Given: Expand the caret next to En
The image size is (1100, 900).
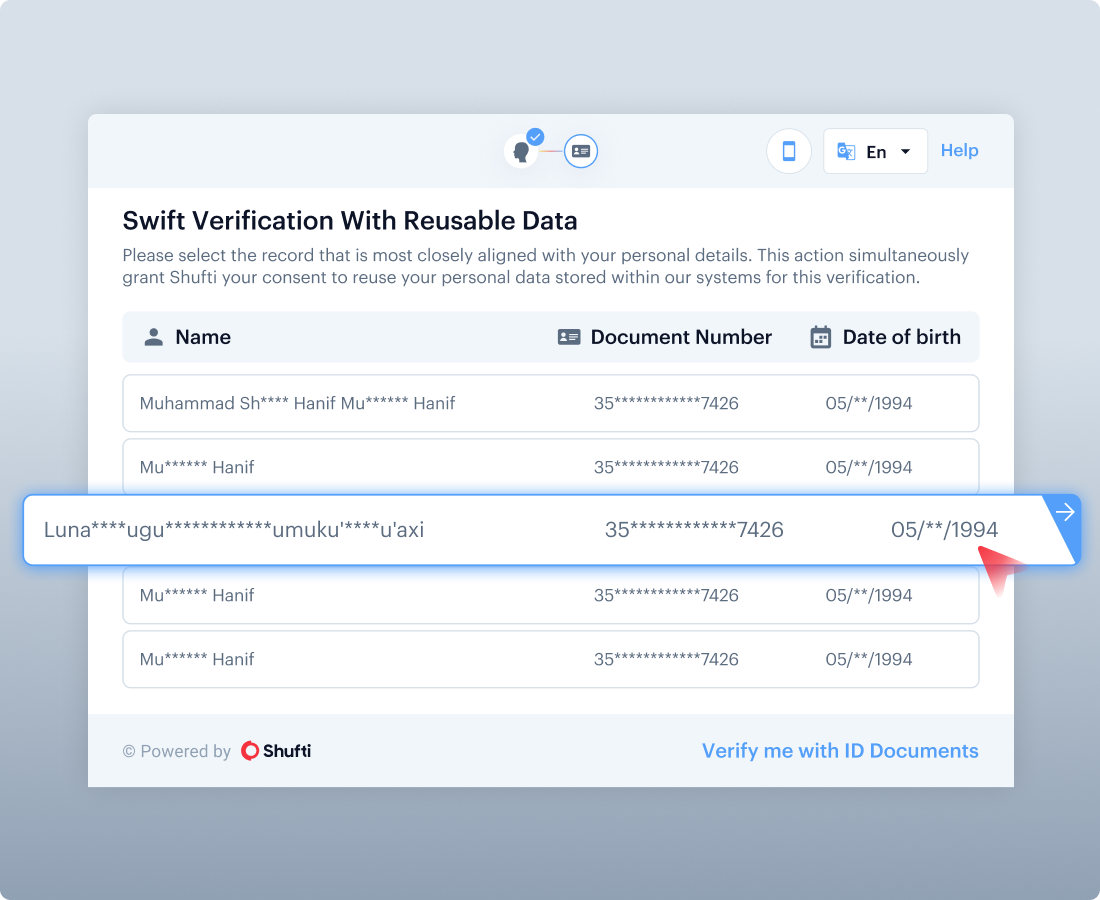Looking at the screenshot, I should pyautogui.click(x=906, y=152).
